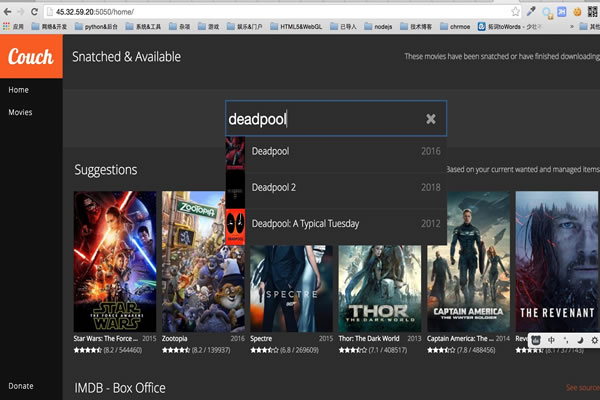Click in the deadpool search input field
This screenshot has height=400, width=600.
click(320, 119)
